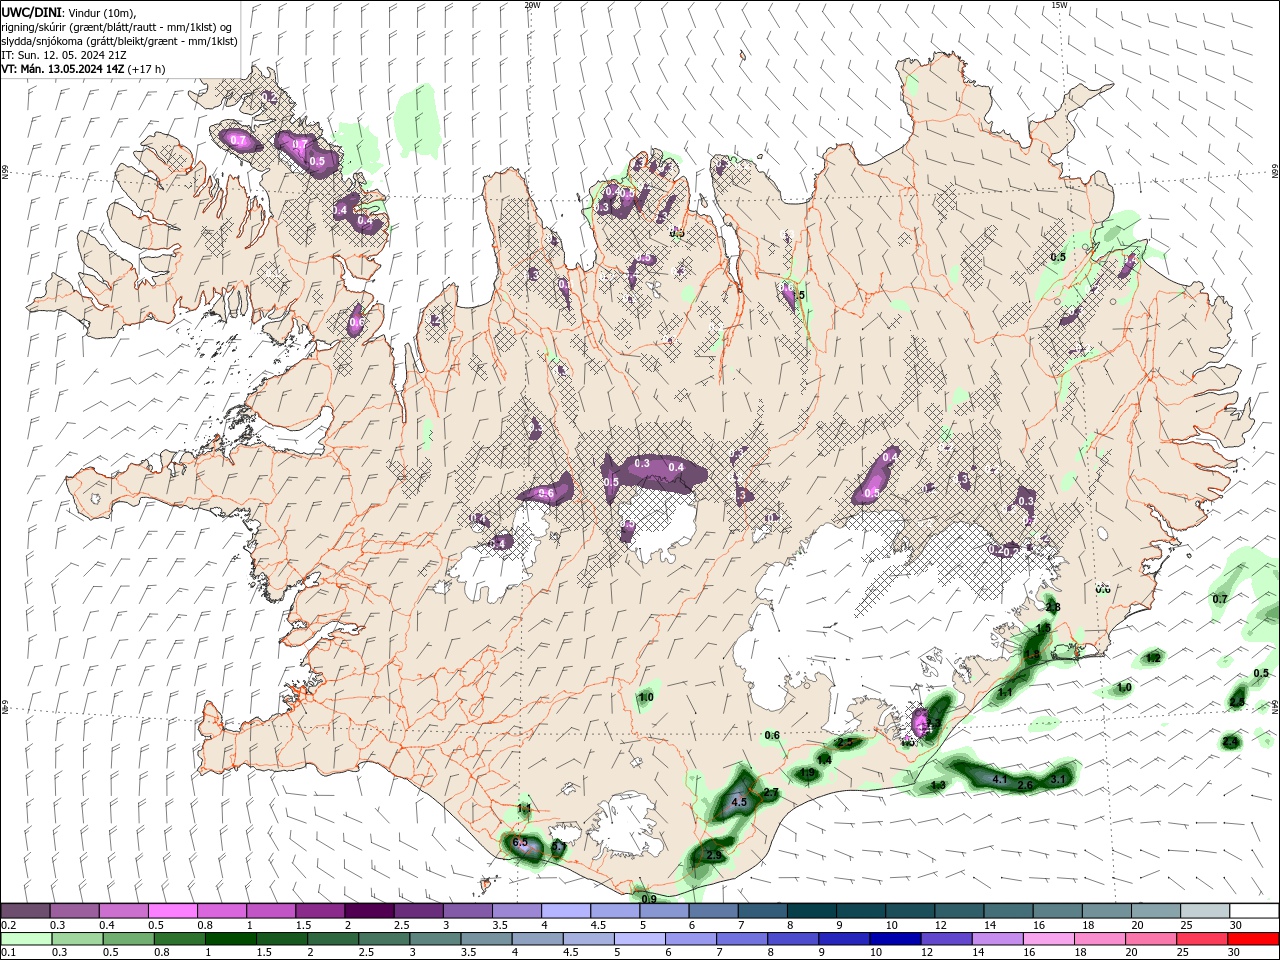Click the light lavender 4 swatch in snow legend
The image size is (1280, 960).
[566, 911]
